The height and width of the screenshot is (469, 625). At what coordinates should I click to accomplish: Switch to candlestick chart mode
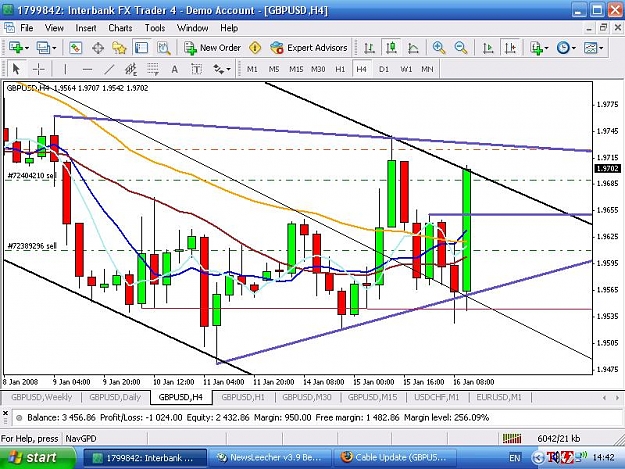coord(391,48)
